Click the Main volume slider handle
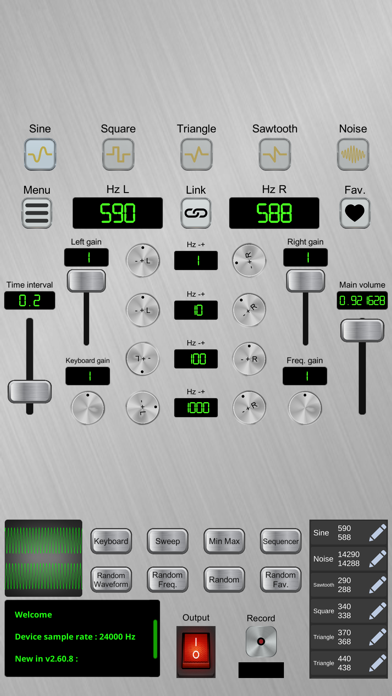This screenshot has width=392, height=696. pos(362,330)
